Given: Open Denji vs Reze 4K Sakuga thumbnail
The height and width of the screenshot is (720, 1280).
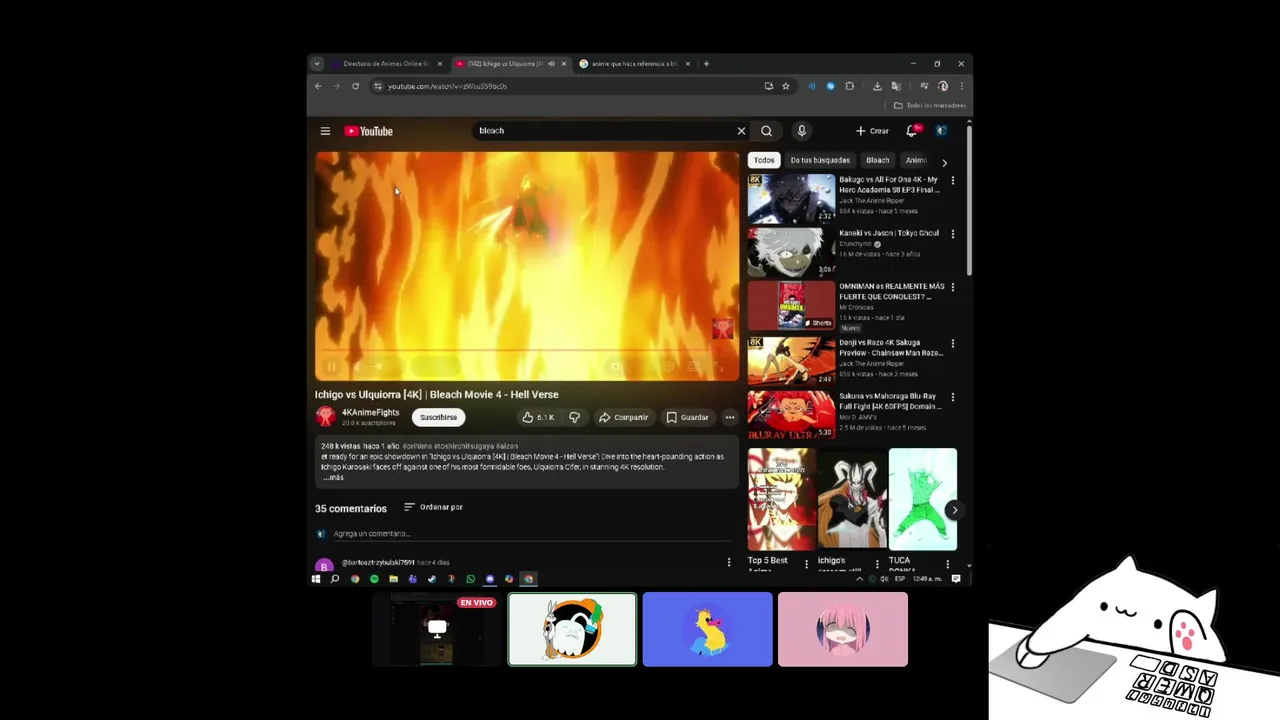Looking at the screenshot, I should pos(791,361).
